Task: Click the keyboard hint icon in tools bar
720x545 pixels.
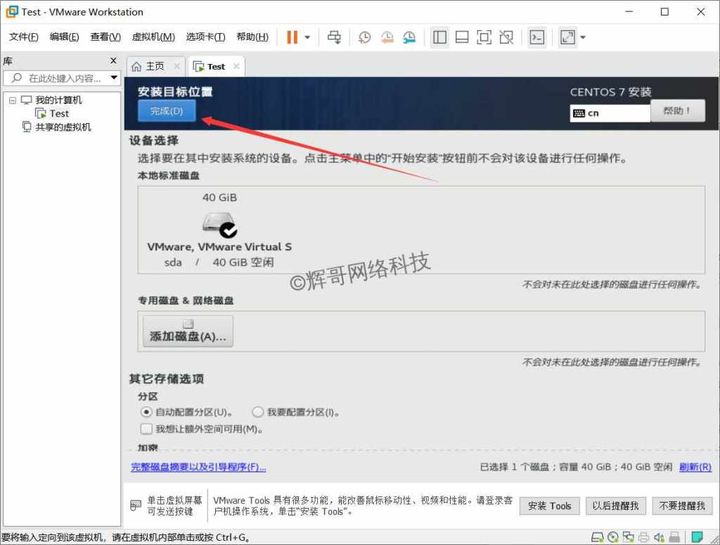Action: (x=135, y=506)
